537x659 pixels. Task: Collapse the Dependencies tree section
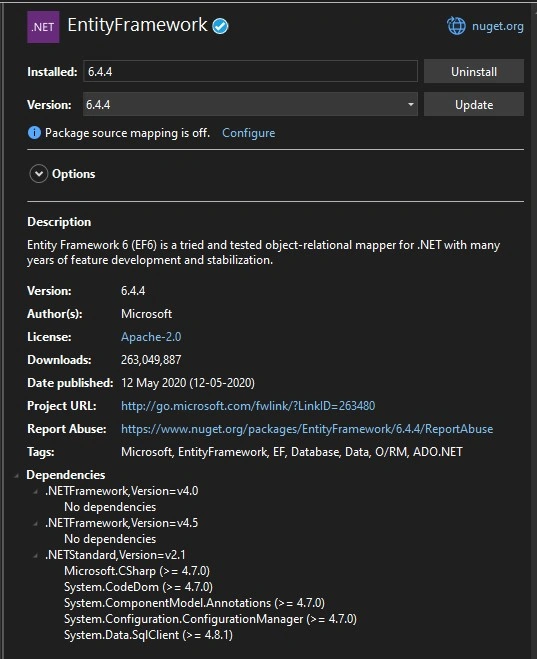coord(16,476)
